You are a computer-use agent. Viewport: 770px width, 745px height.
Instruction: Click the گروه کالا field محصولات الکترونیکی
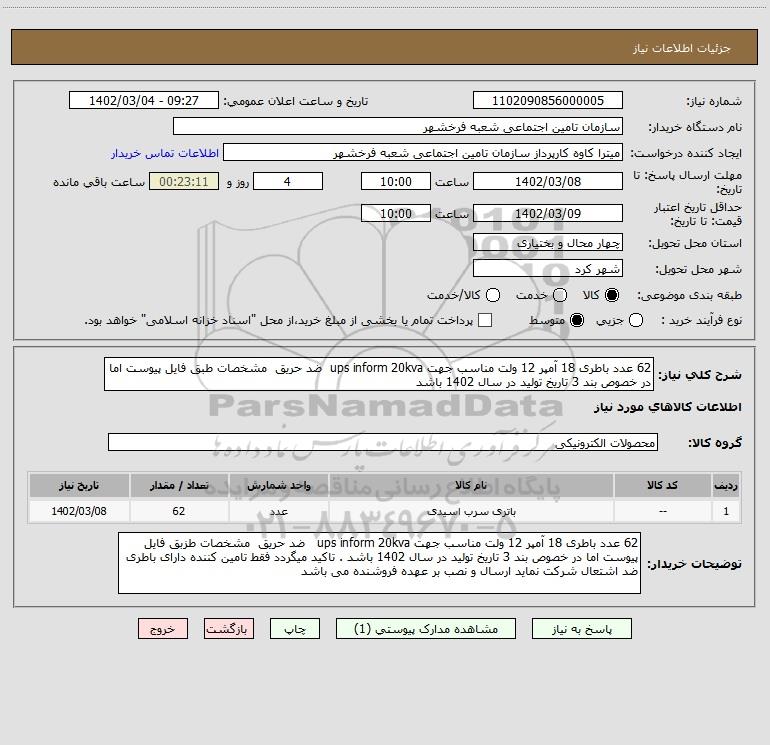383,442
